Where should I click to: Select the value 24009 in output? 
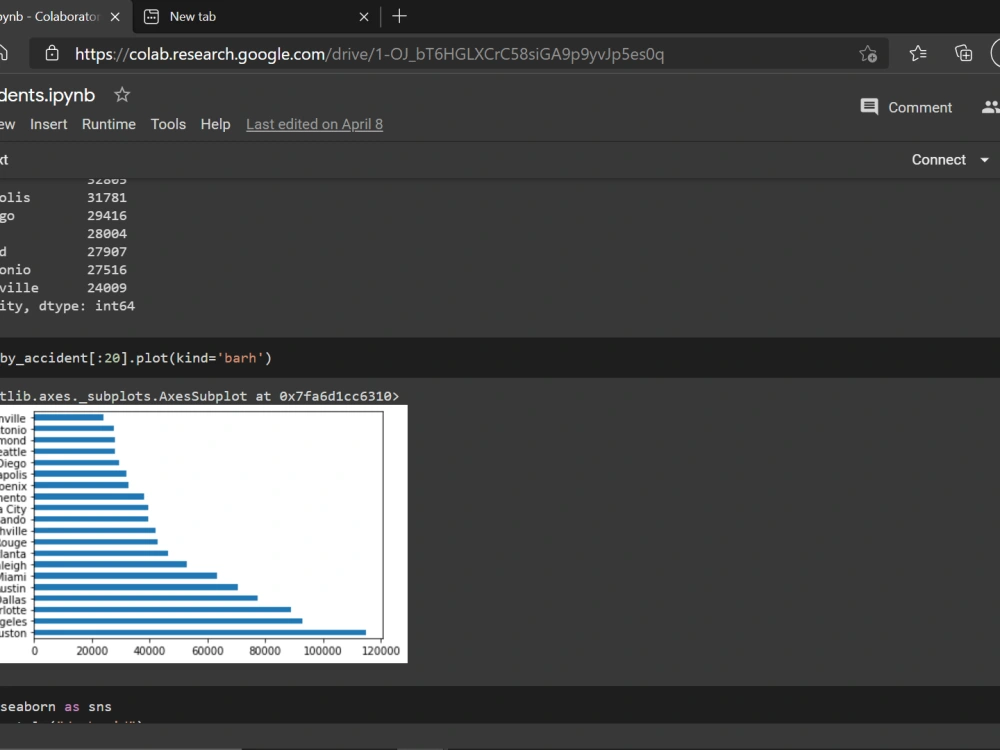pos(107,288)
